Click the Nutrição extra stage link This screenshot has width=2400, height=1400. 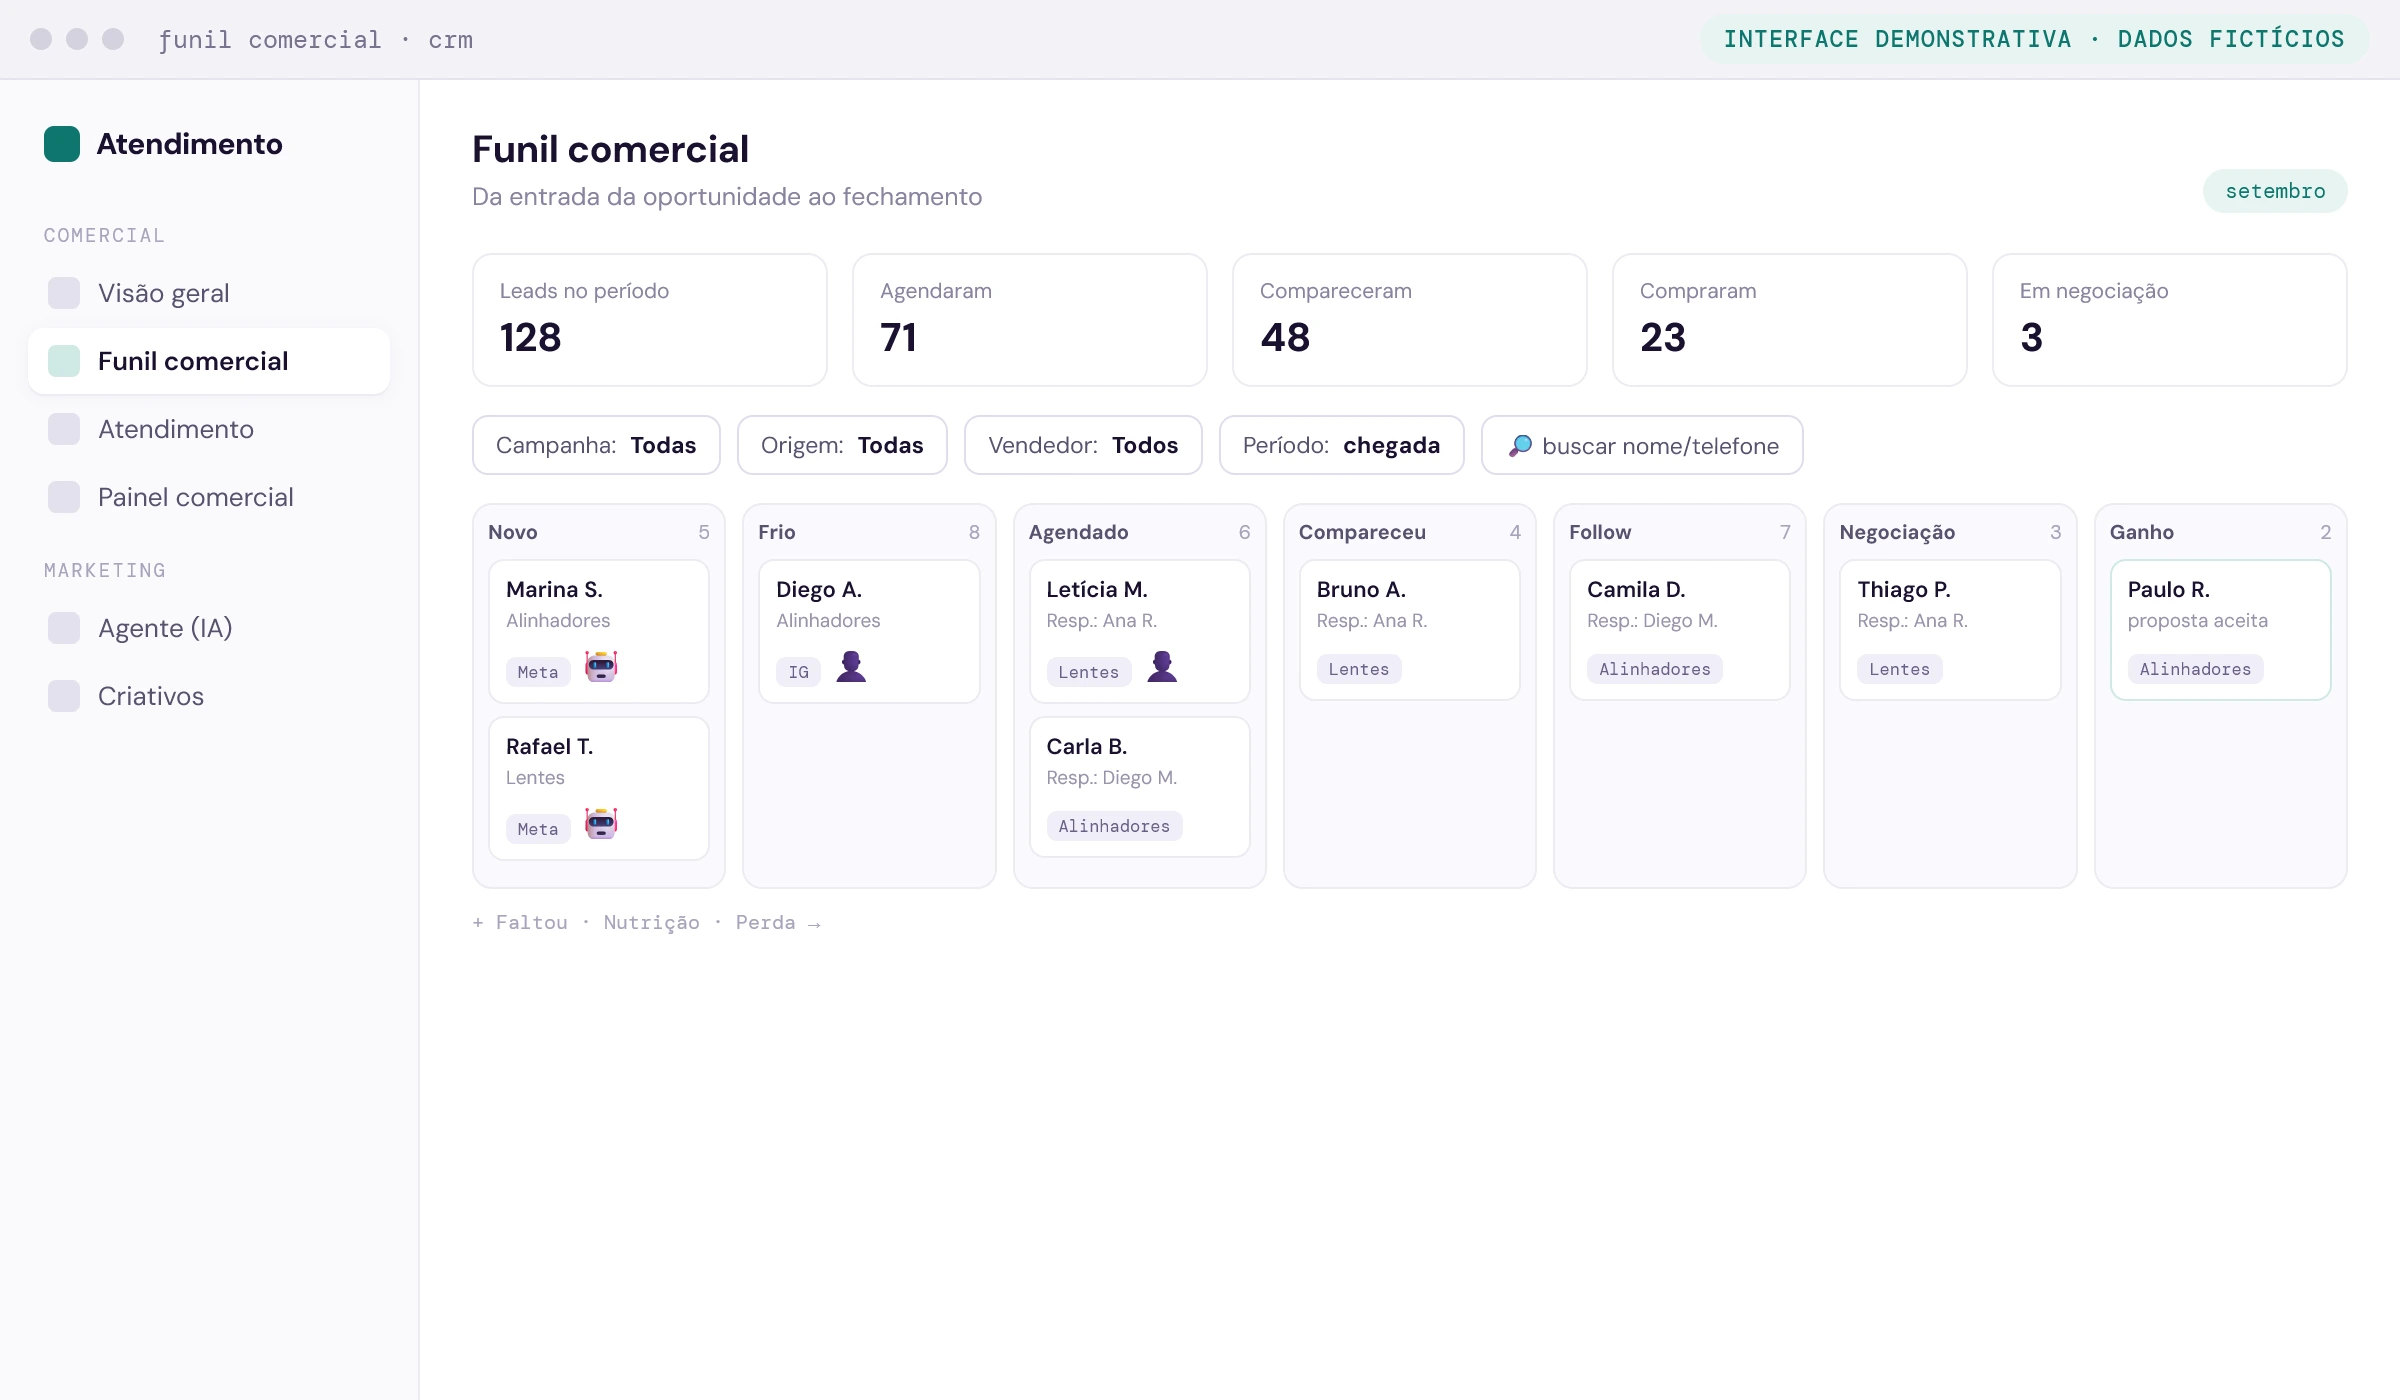click(x=651, y=922)
